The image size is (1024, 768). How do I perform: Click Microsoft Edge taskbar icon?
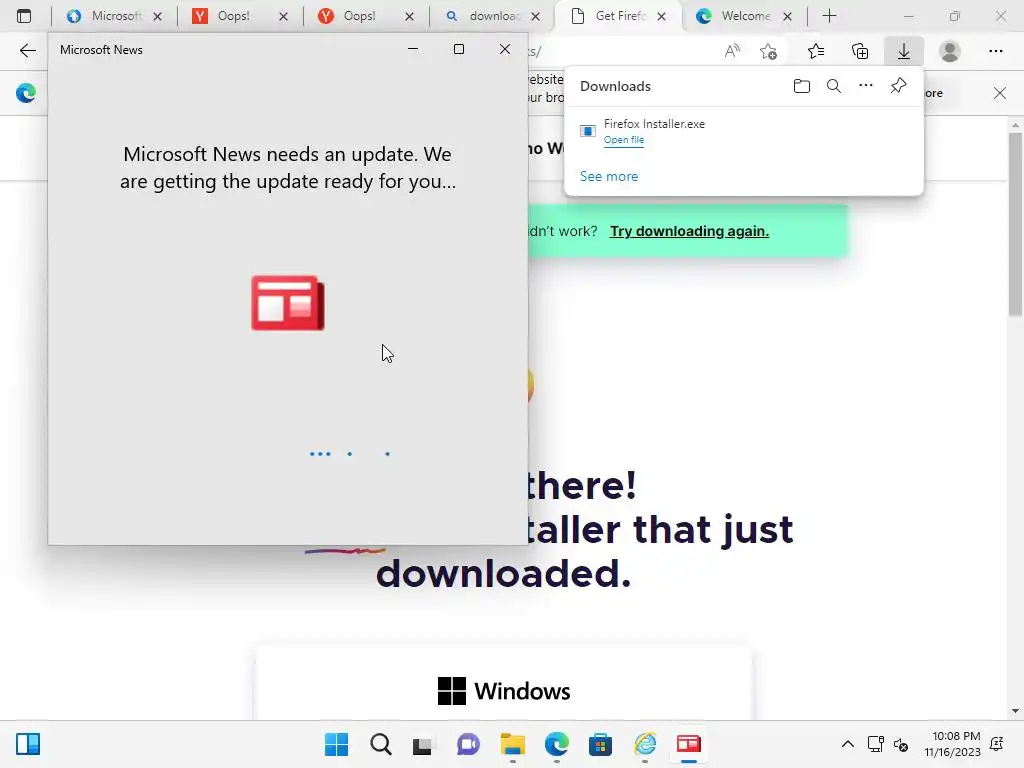(556, 744)
